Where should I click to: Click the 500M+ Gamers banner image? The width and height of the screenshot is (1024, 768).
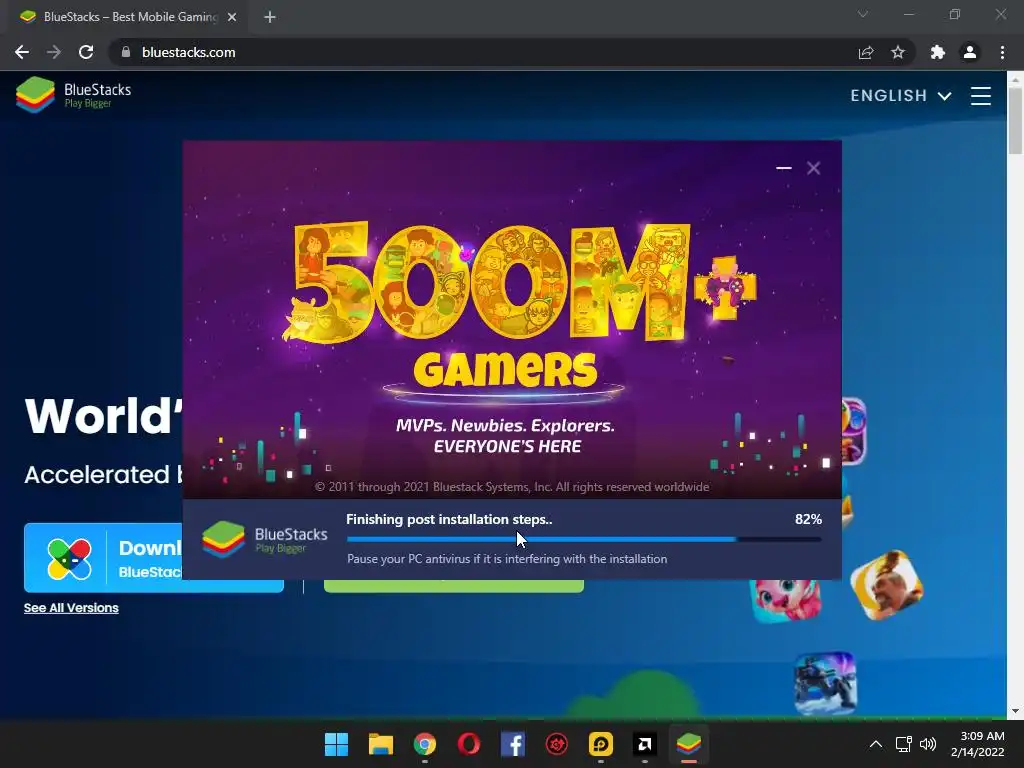512,319
